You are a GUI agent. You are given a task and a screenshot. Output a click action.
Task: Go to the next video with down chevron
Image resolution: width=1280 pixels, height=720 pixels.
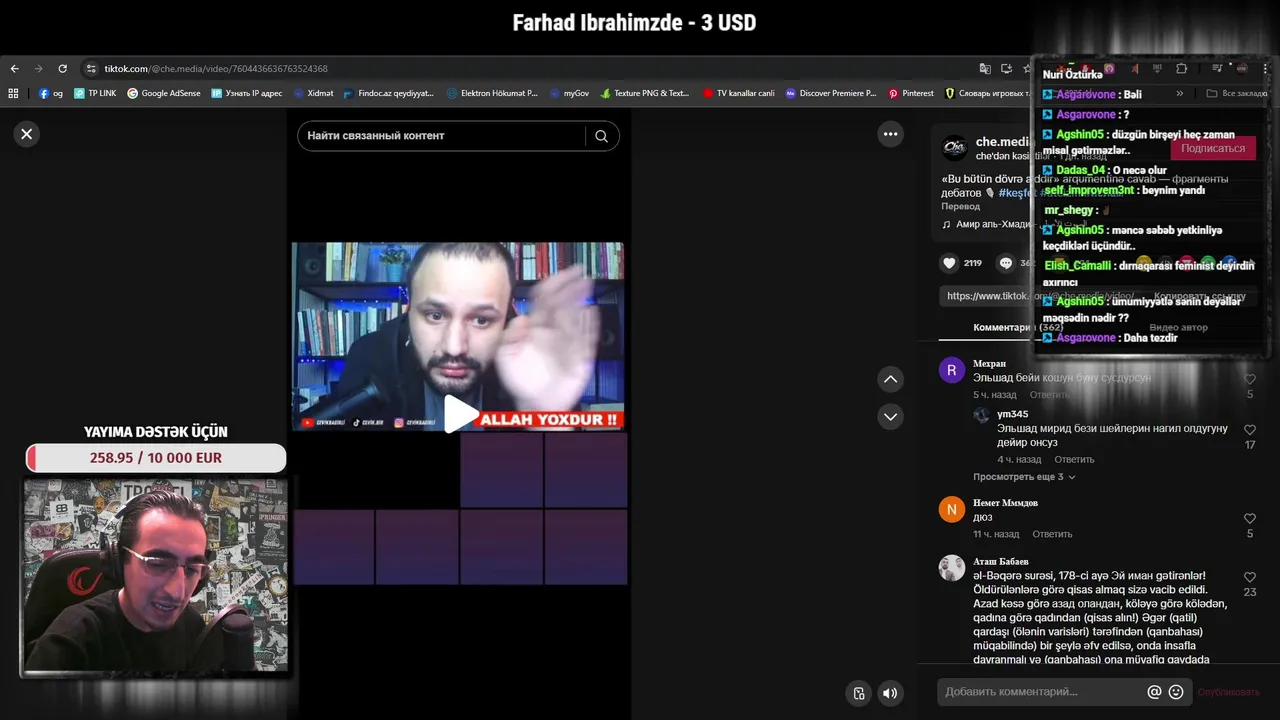pos(890,416)
